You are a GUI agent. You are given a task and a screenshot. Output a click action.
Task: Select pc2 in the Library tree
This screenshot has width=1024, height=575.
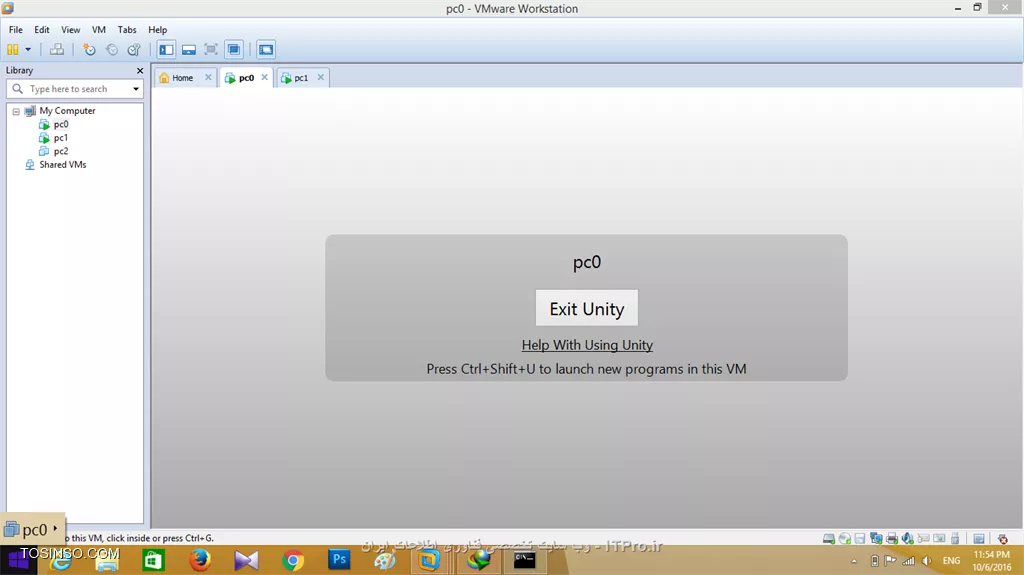61,151
